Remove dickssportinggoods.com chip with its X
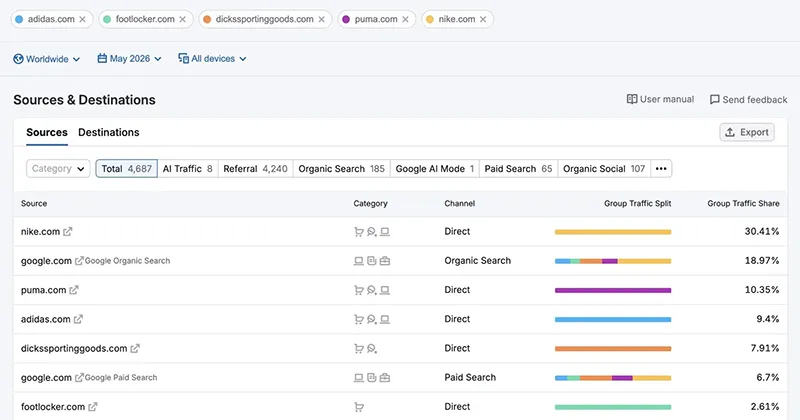 (321, 19)
